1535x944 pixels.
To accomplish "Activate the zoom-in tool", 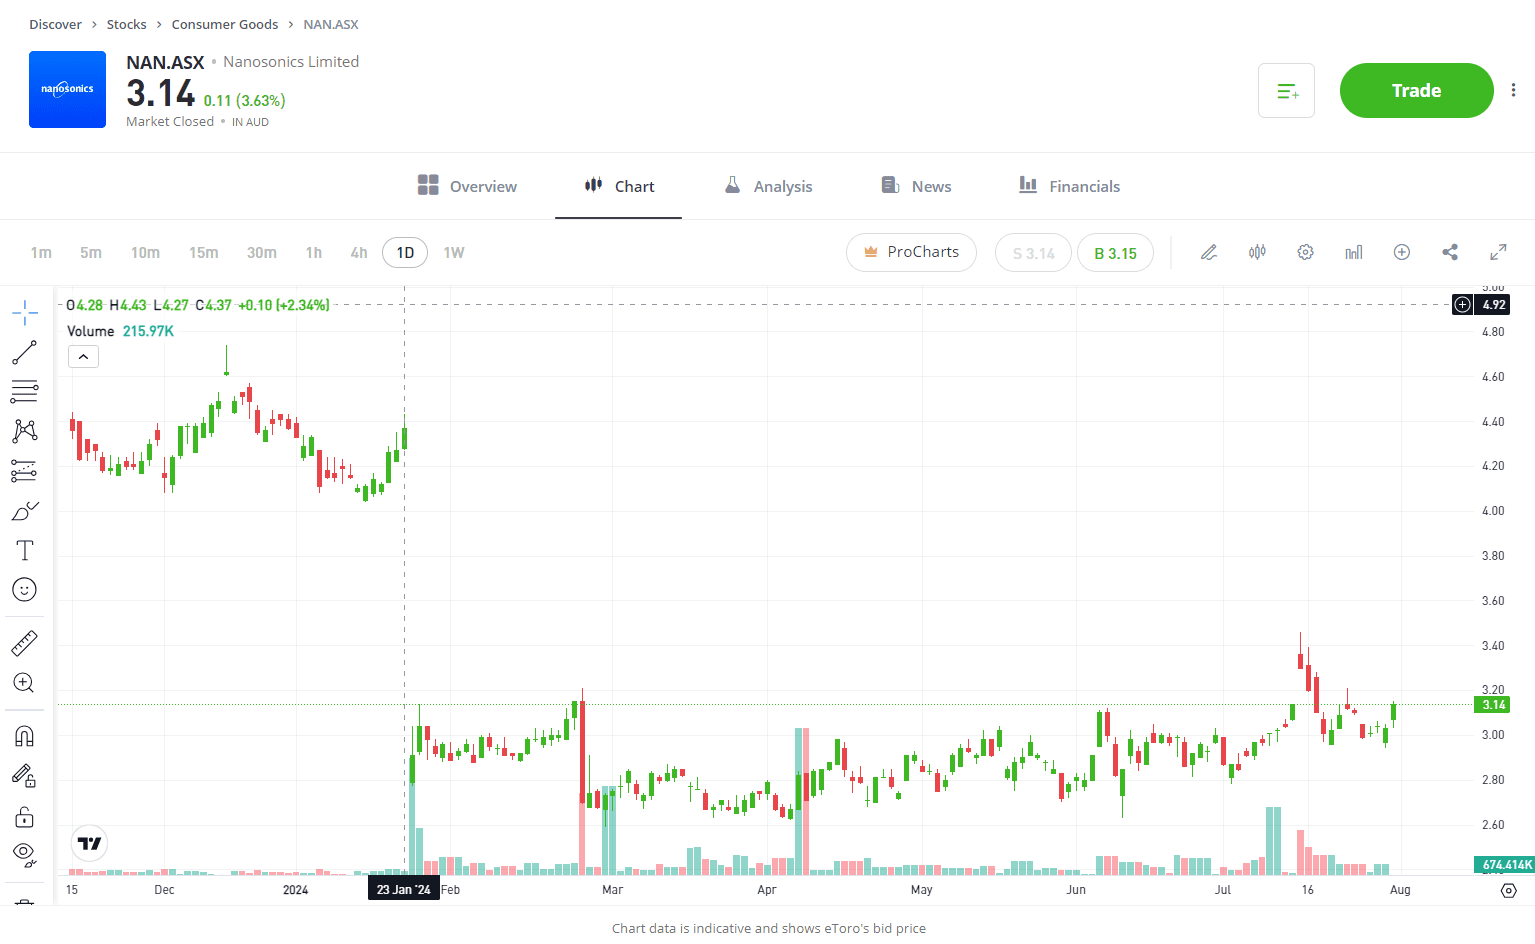I will [x=25, y=683].
